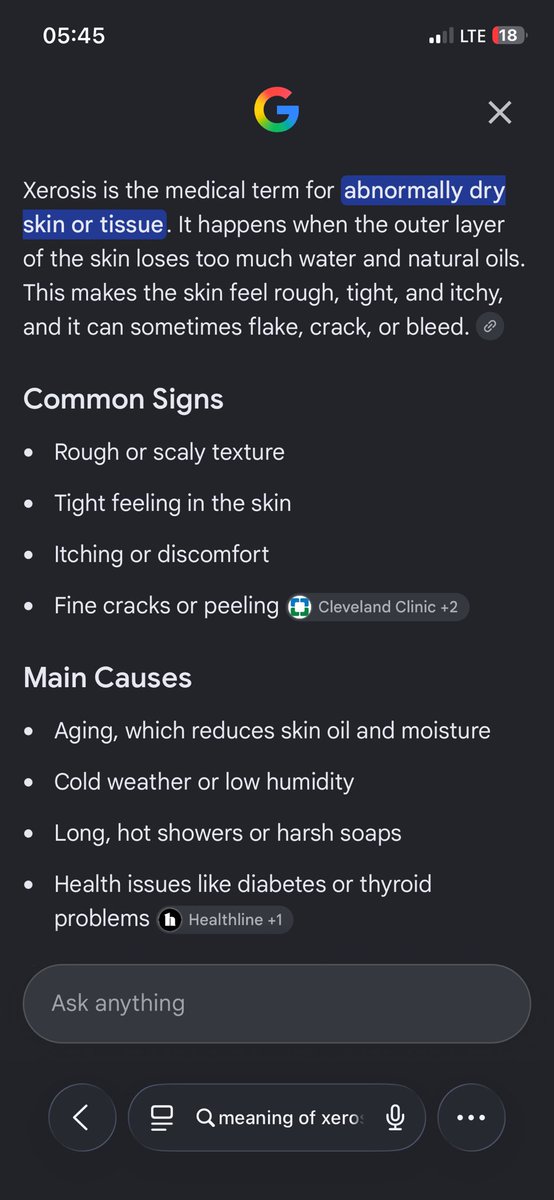554x1200 pixels.
Task: Open the link icon after 'bleed.'
Action: pos(489,326)
